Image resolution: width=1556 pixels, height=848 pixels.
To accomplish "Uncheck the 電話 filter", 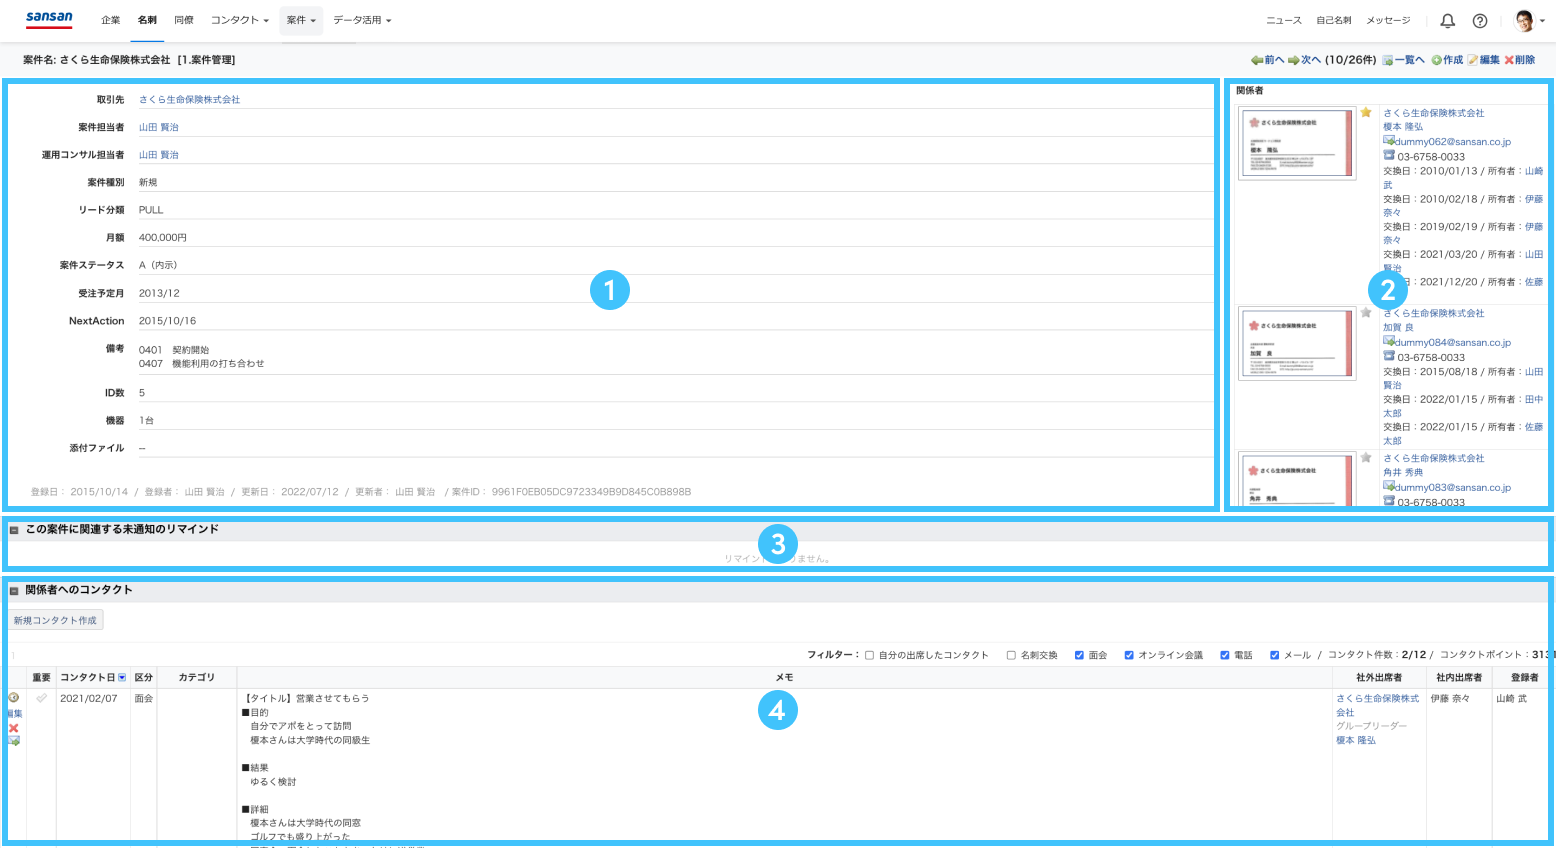I will pyautogui.click(x=1224, y=655).
